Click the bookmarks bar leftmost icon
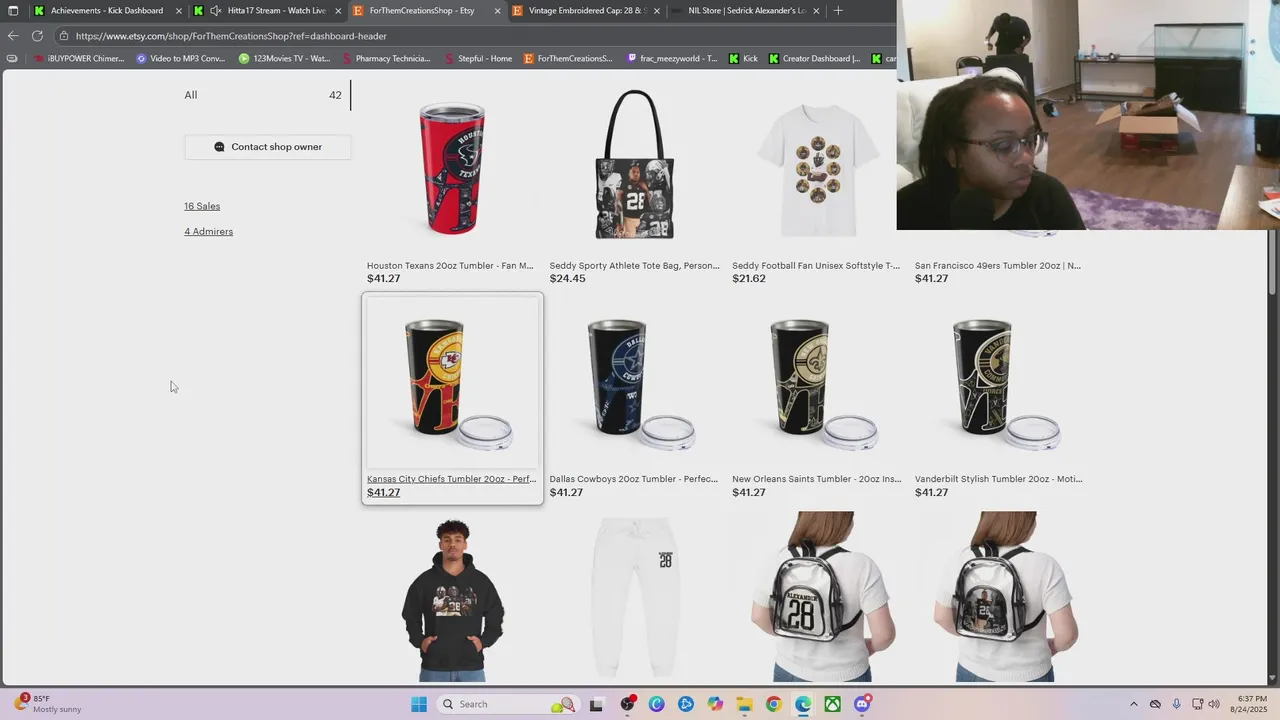Viewport: 1280px width, 720px height. click(12, 59)
